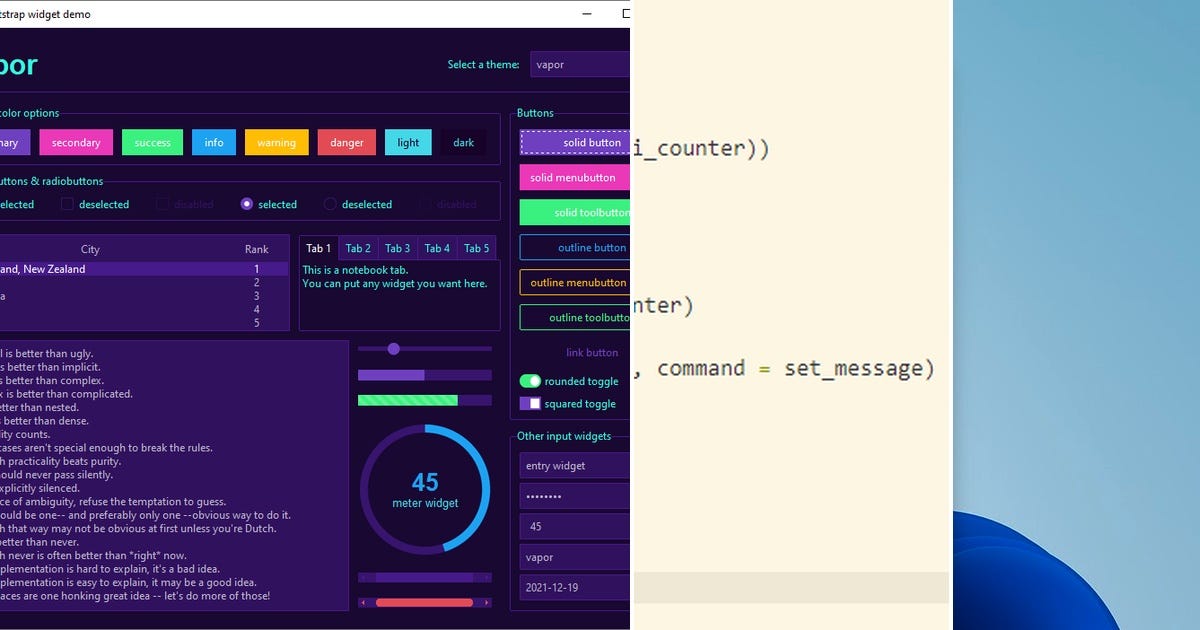1200x630 pixels.
Task: Click the right arrow of the red scrollbar
Action: 487,602
